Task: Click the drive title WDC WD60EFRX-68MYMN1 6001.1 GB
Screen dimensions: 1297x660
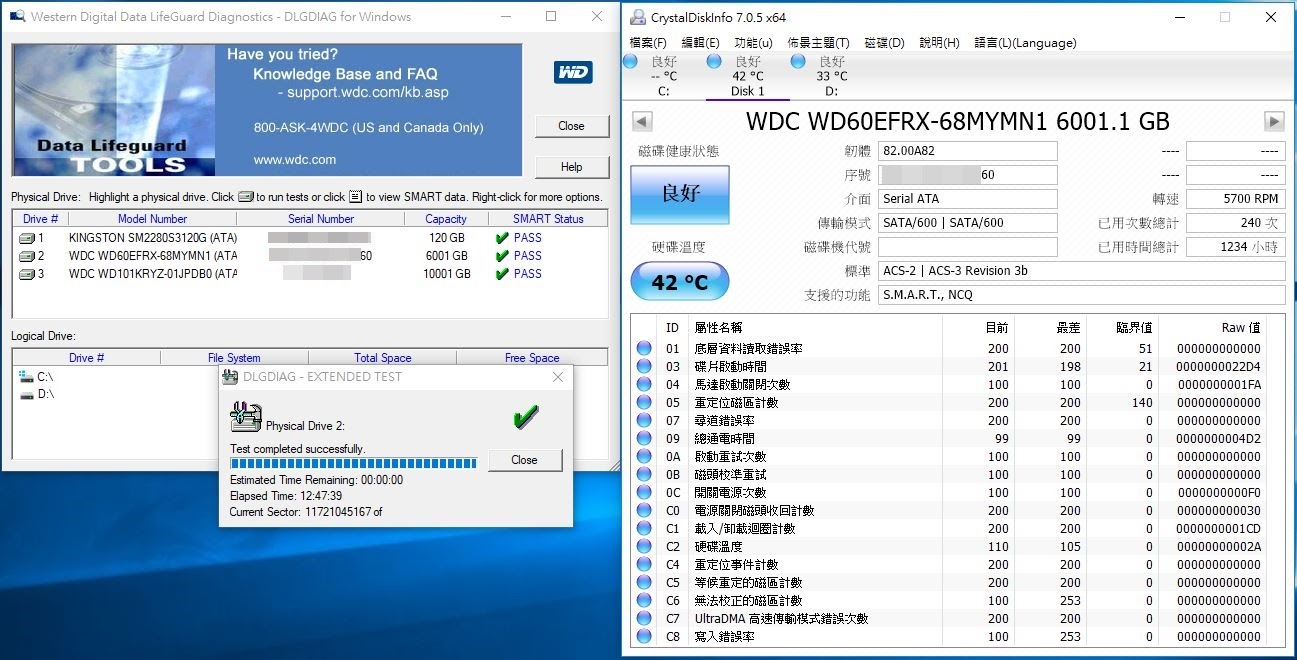Action: click(x=957, y=122)
